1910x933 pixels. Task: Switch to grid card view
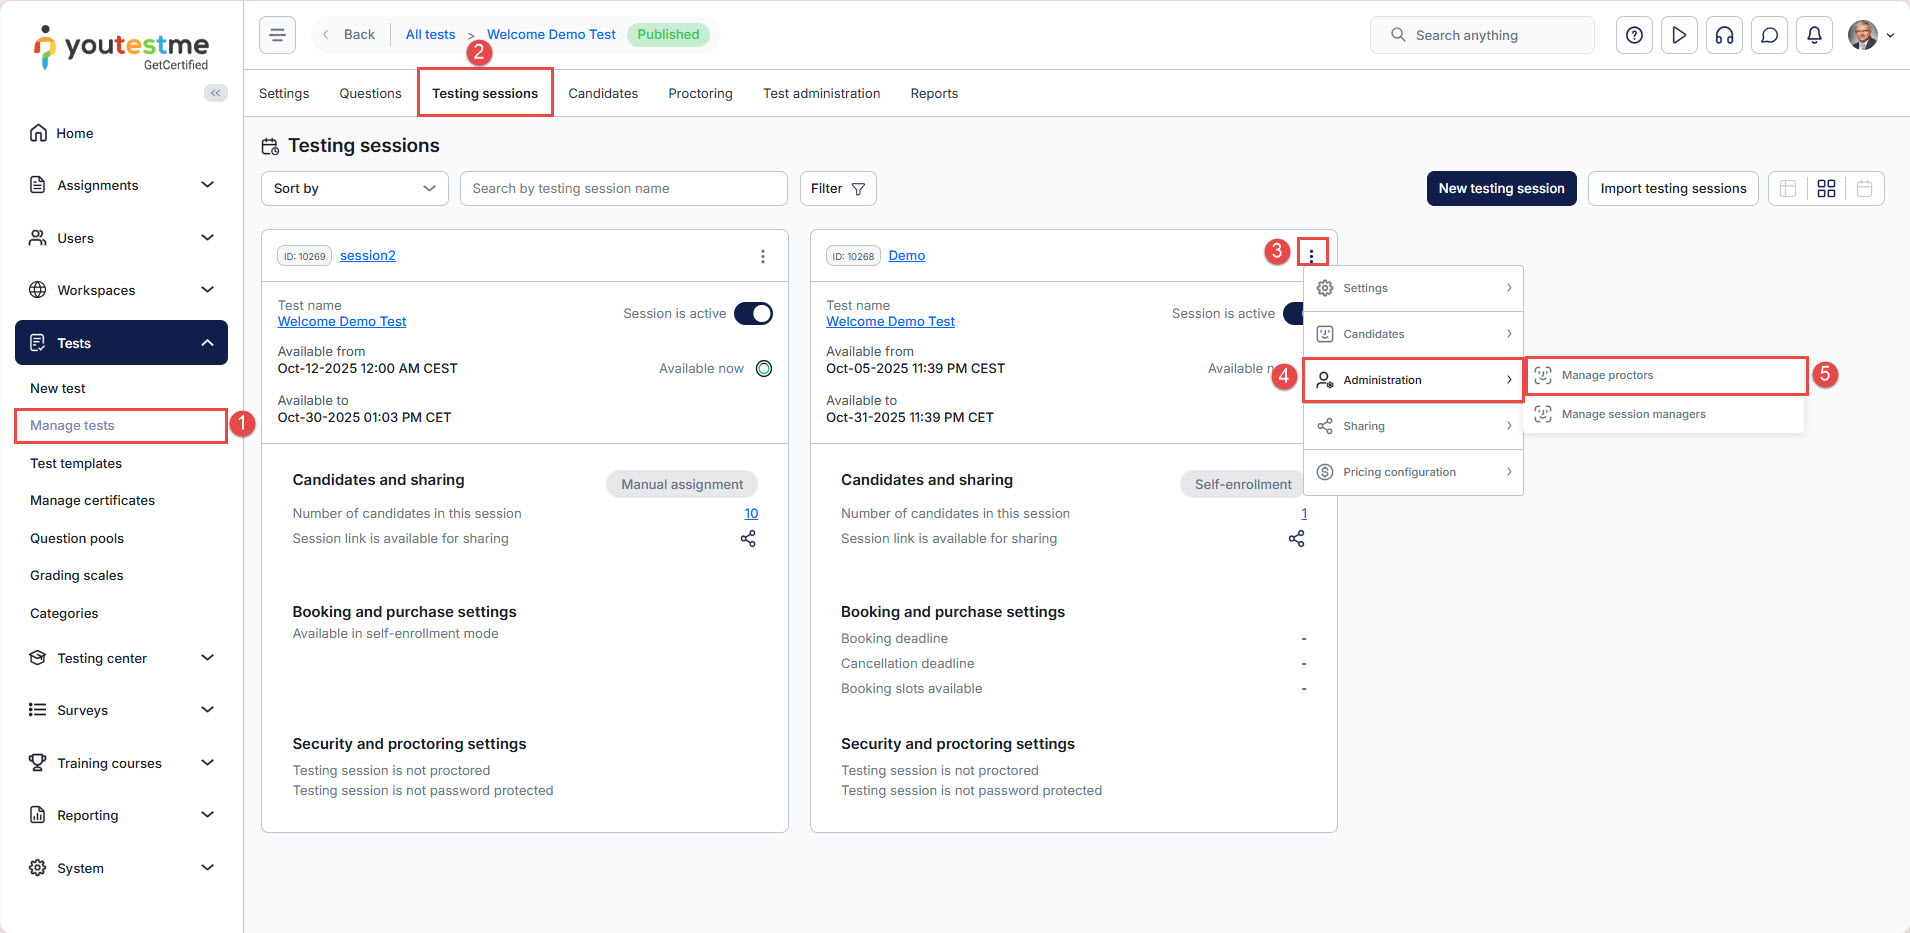(x=1826, y=189)
